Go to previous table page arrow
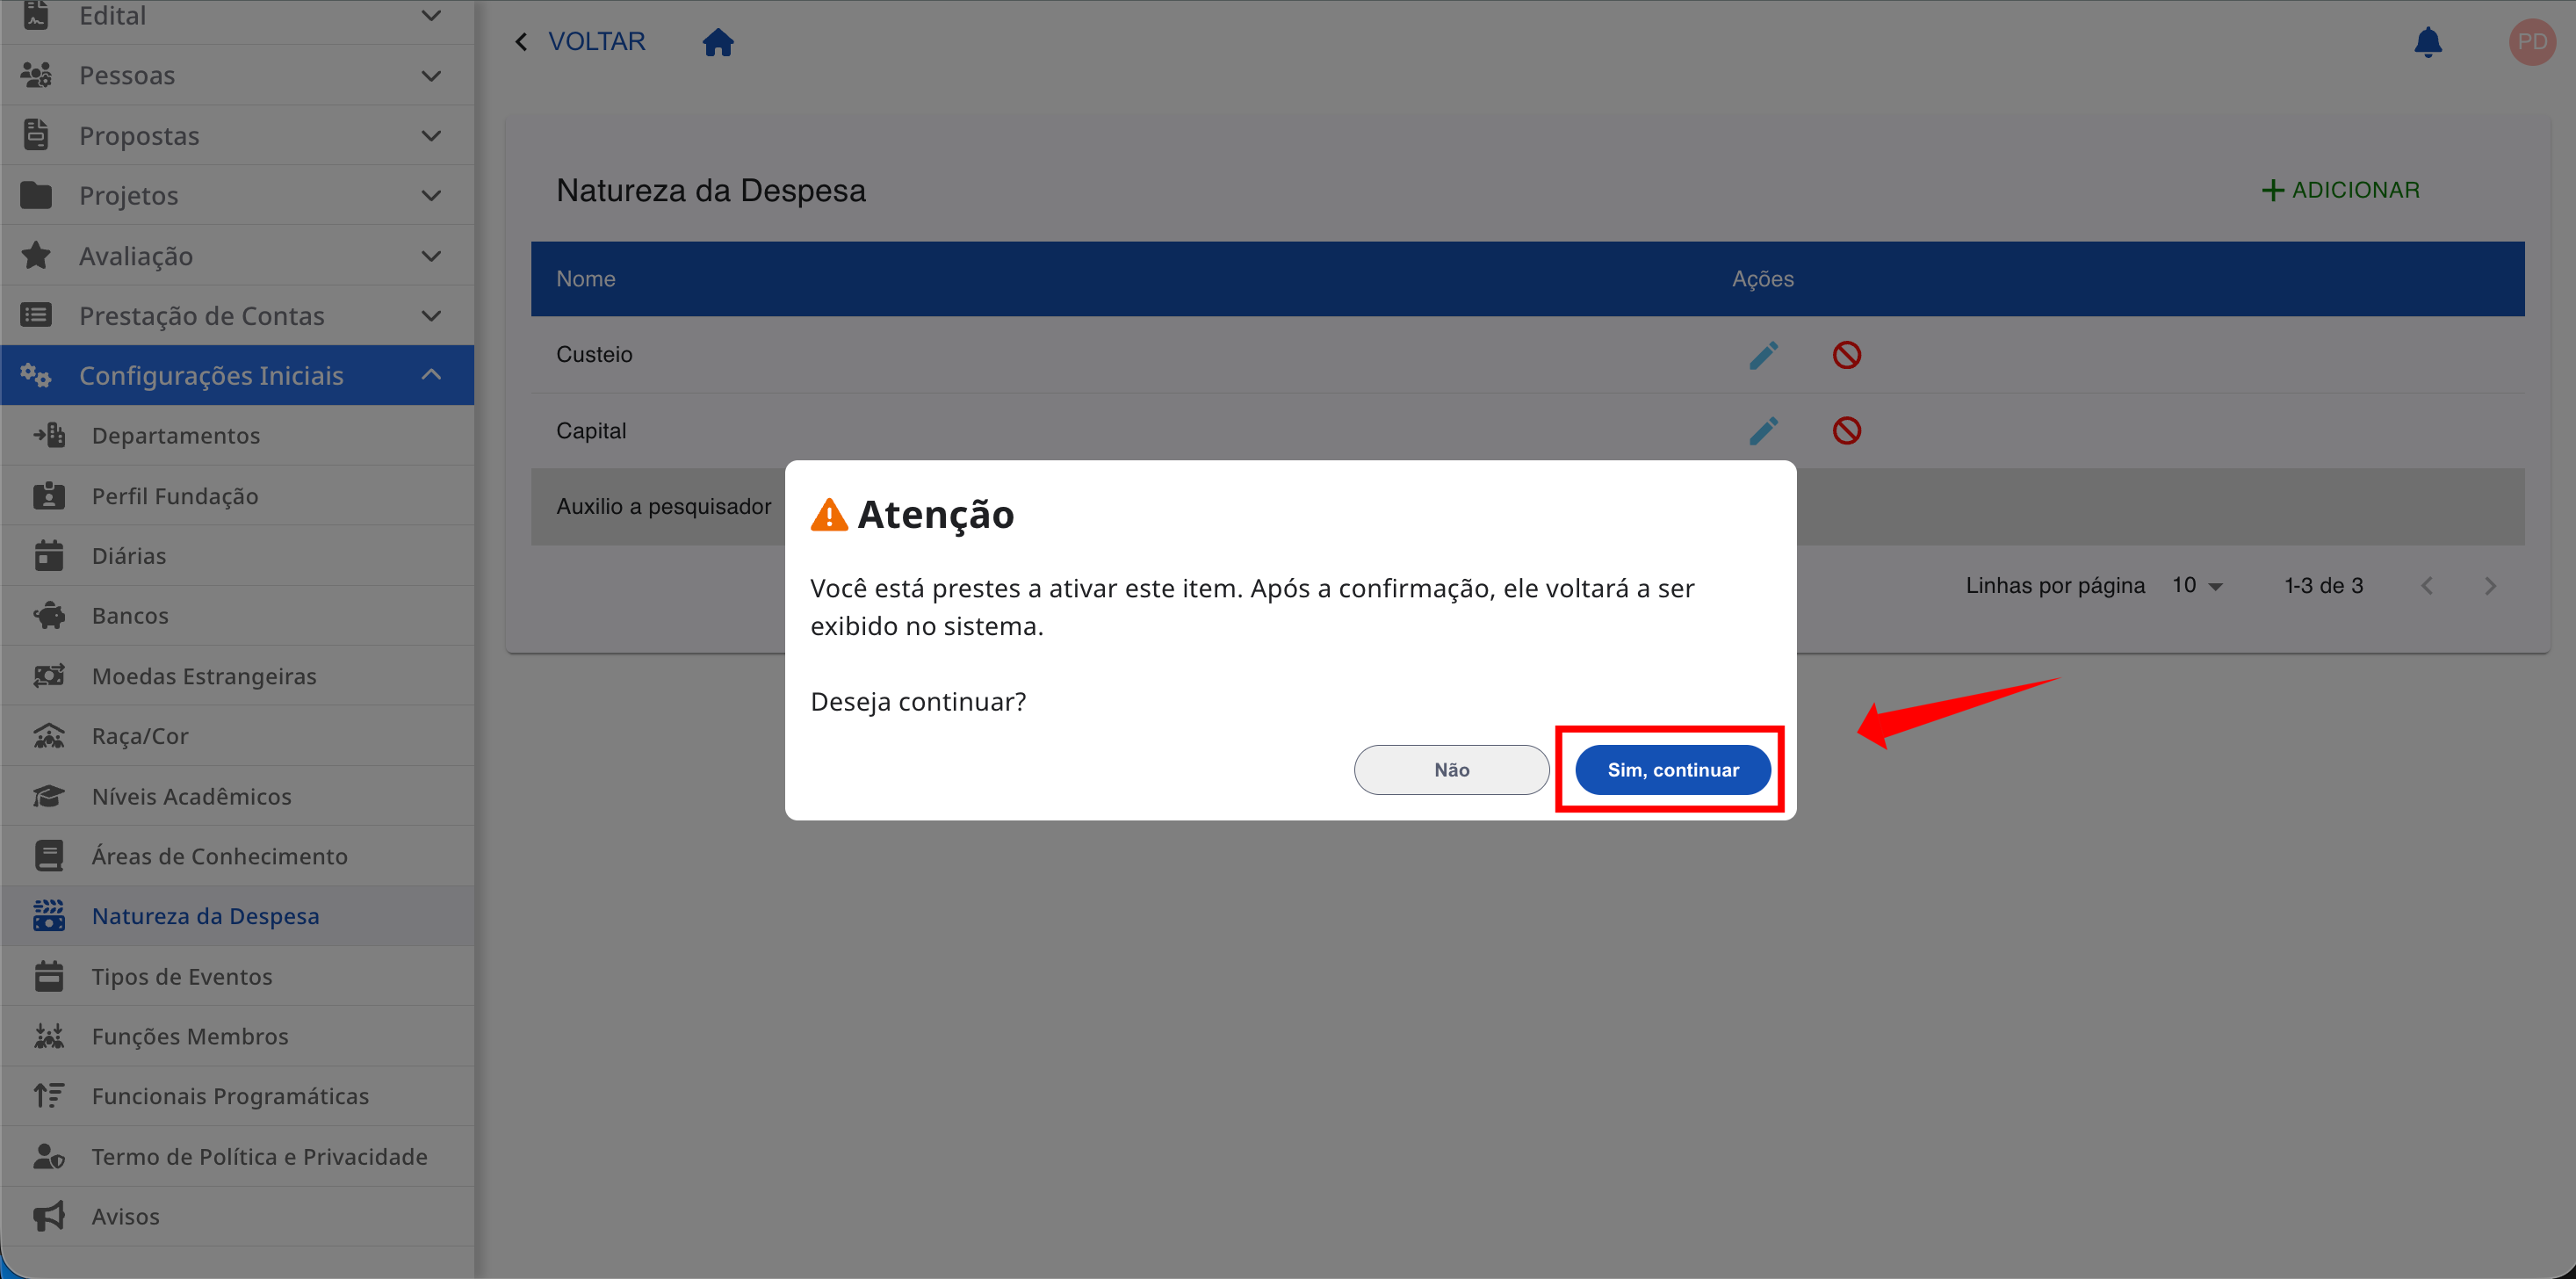This screenshot has width=2576, height=1279. tap(2427, 586)
